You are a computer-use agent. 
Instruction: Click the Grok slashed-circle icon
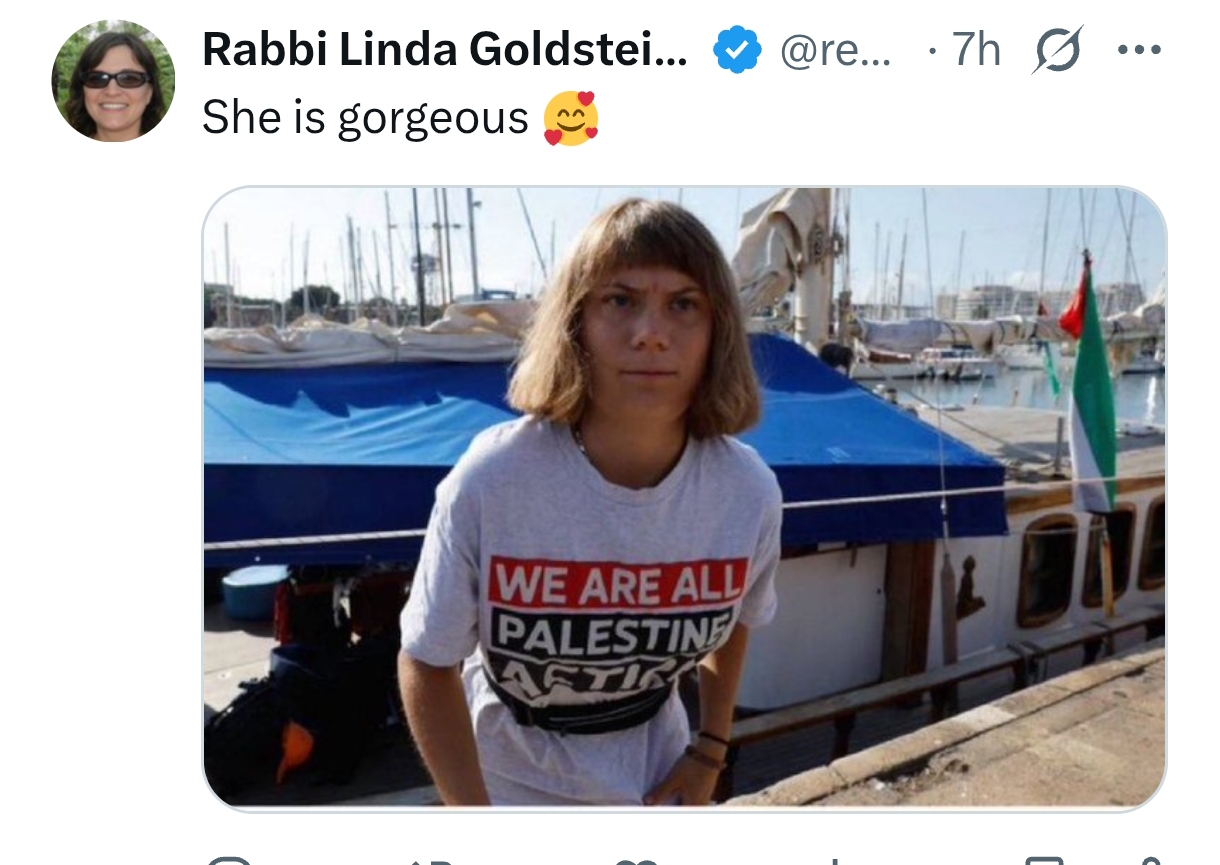tap(1058, 50)
